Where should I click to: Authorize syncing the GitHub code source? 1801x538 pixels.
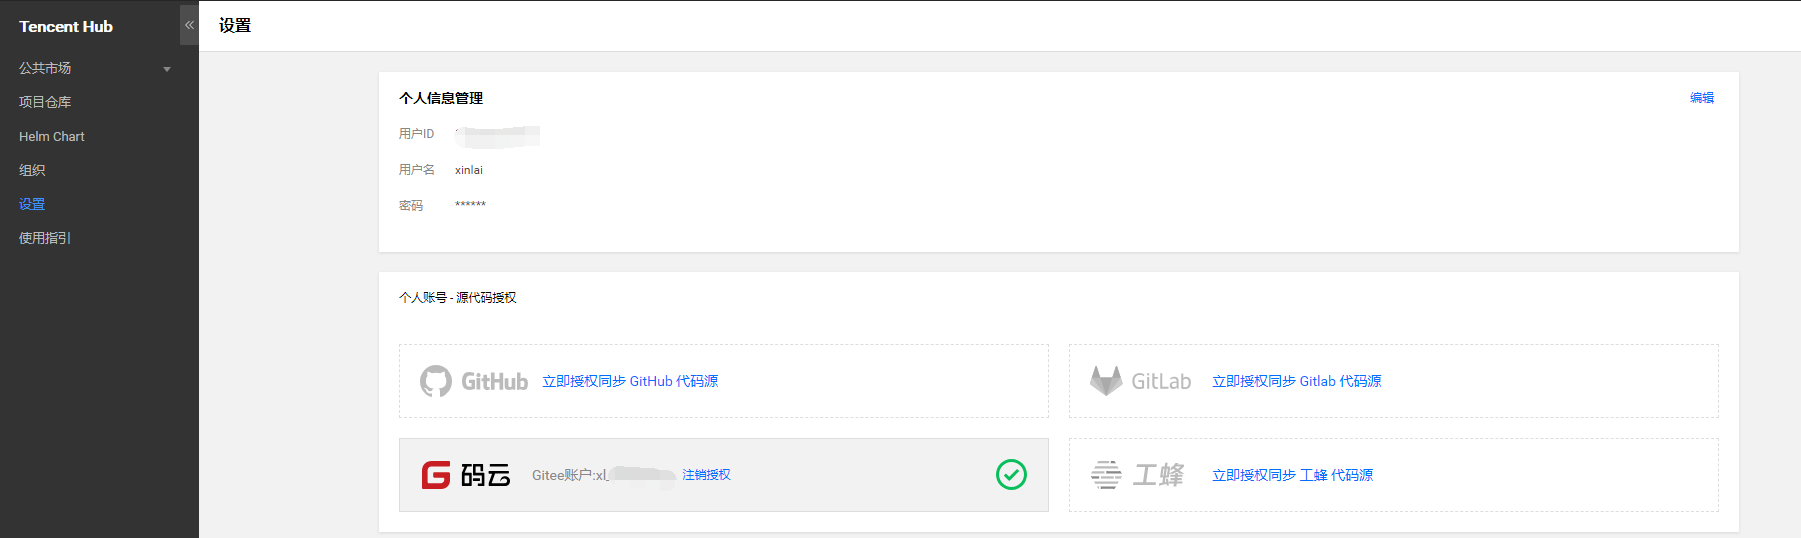click(630, 381)
